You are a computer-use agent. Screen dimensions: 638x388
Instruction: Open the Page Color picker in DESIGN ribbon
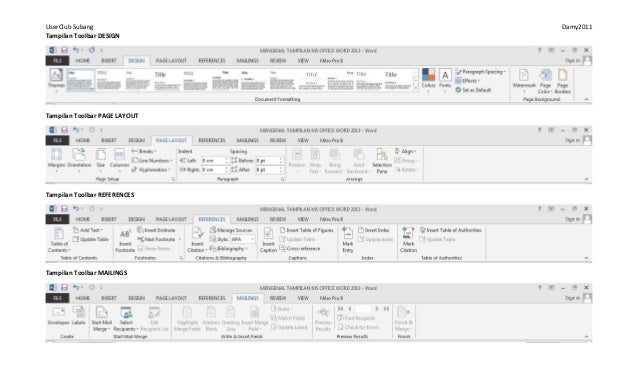[545, 81]
